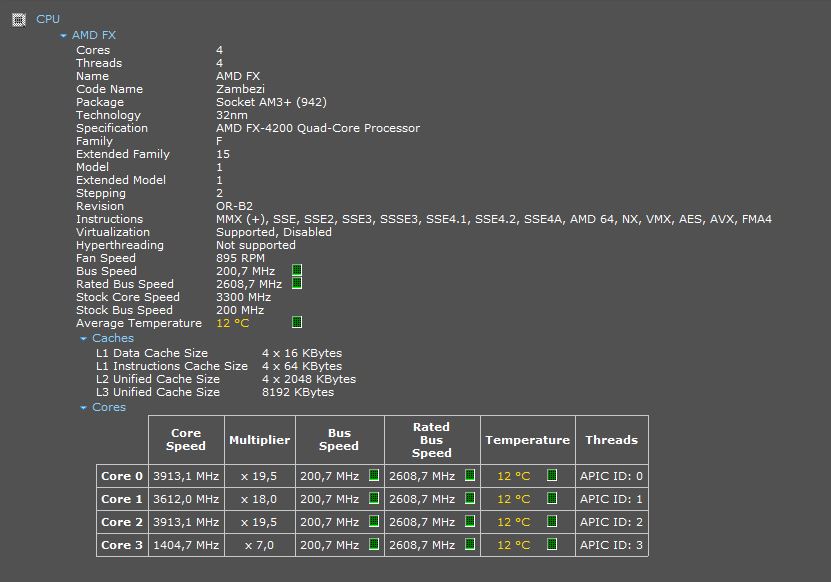Click the 4 x 2048 KBytes cache value
Image resolution: width=831 pixels, height=582 pixels.
tap(309, 379)
